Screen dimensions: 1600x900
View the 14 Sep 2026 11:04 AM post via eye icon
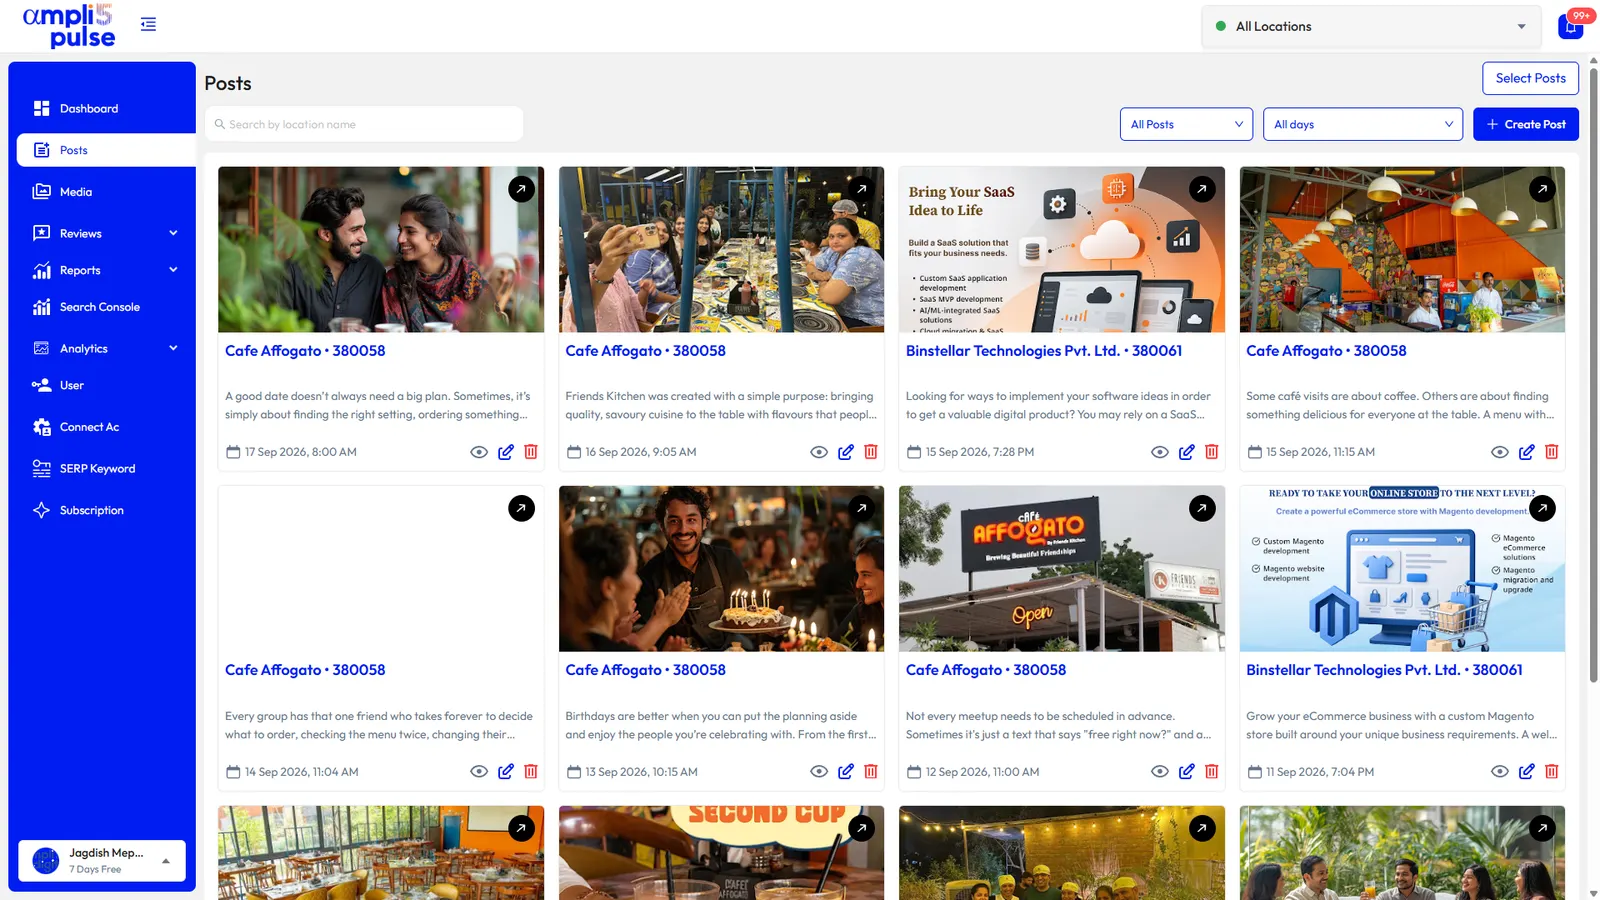click(x=479, y=771)
